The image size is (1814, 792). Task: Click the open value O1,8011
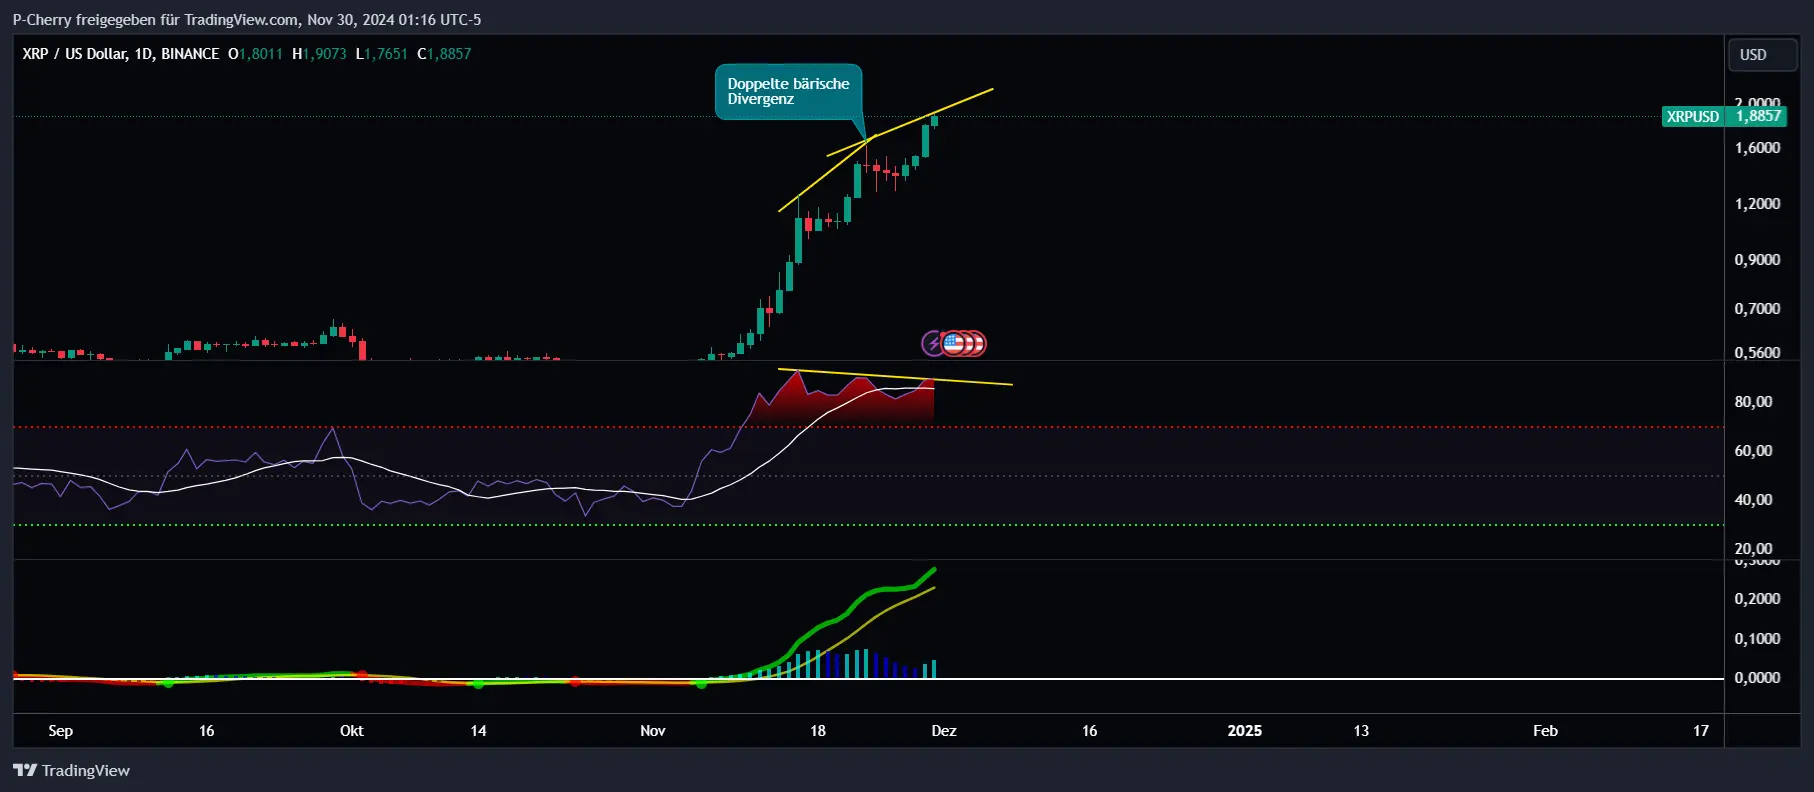pyautogui.click(x=255, y=54)
